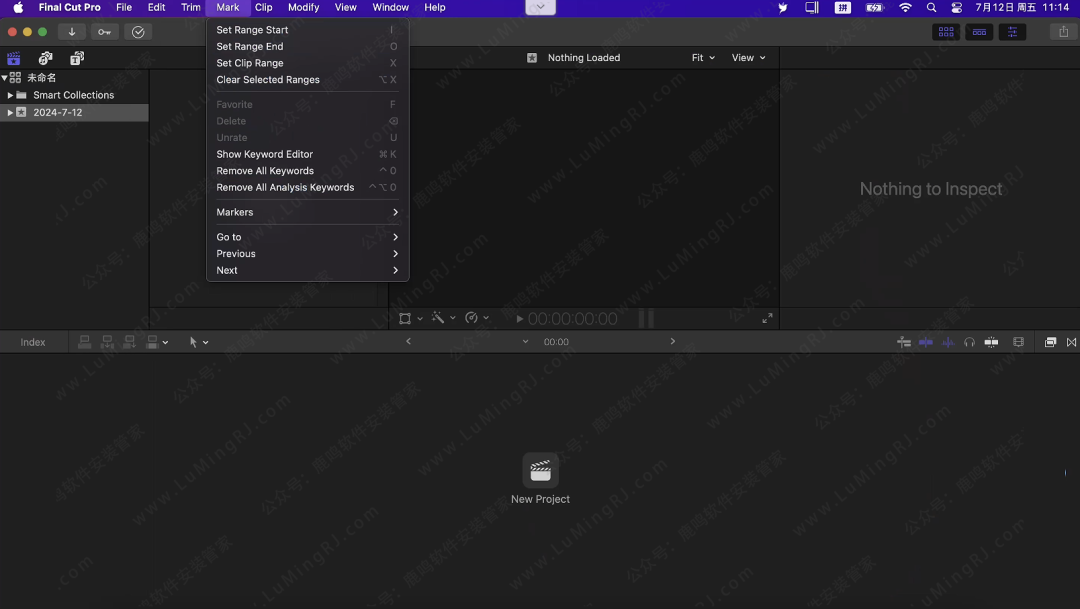This screenshot has width=1080, height=609.
Task: Open the Titles and Generators sidebar
Action: pyautogui.click(x=77, y=58)
